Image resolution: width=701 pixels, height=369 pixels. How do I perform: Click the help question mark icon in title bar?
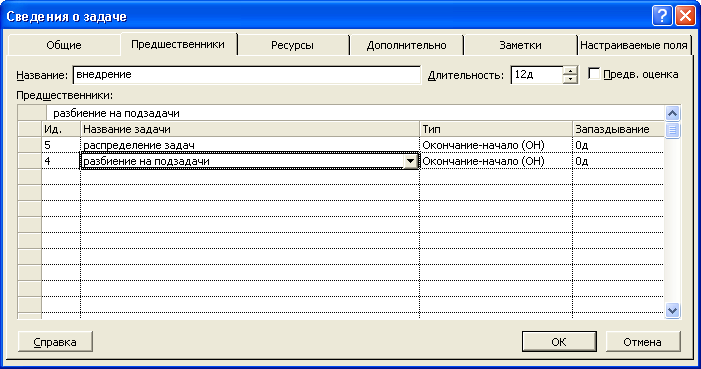662,16
